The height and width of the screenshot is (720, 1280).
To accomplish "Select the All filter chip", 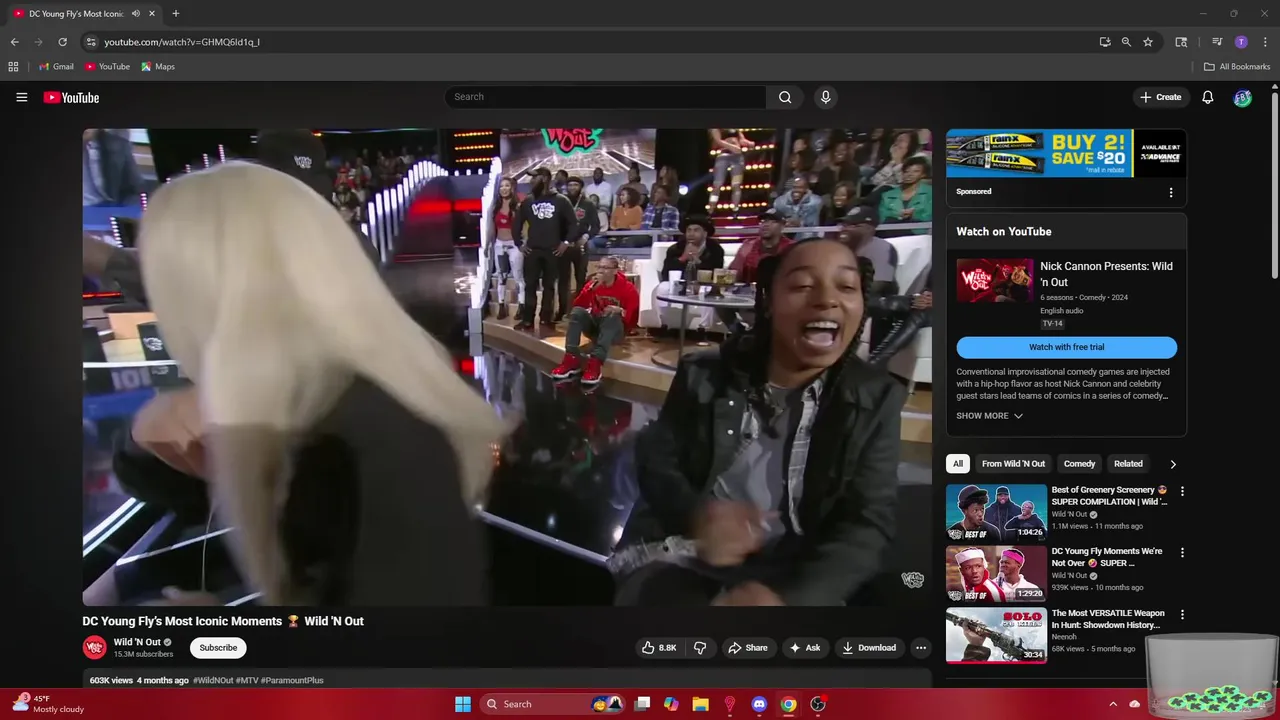I will (x=957, y=464).
